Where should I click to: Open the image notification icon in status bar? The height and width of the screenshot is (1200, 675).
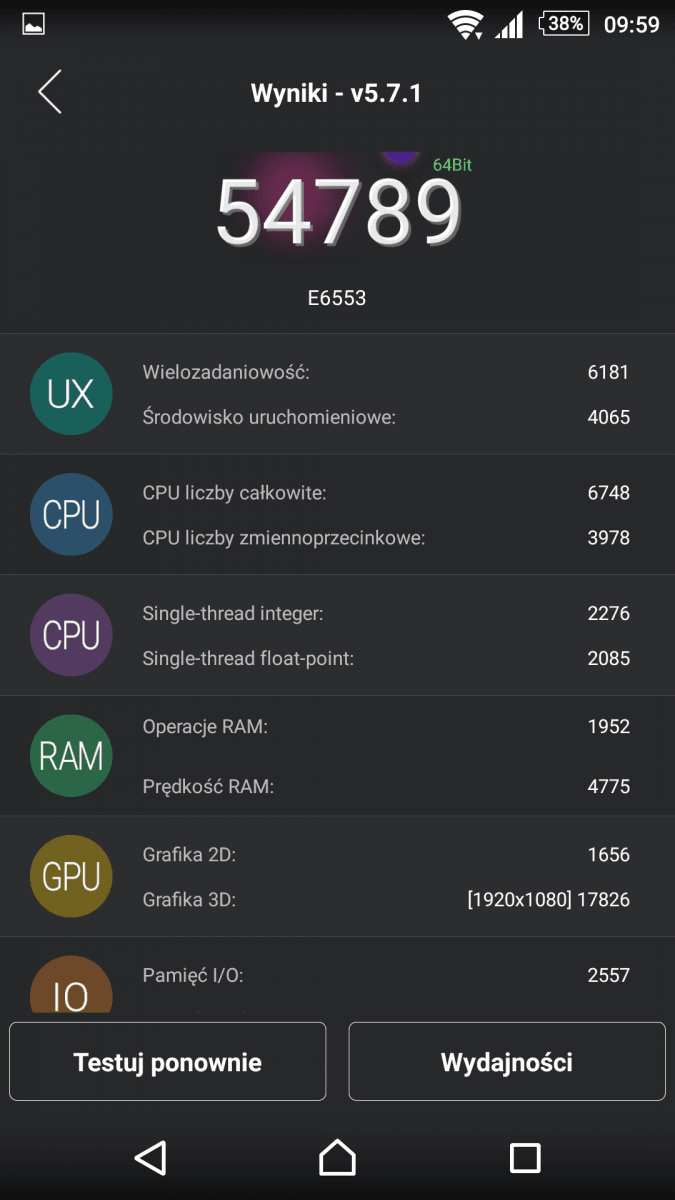pos(33,24)
